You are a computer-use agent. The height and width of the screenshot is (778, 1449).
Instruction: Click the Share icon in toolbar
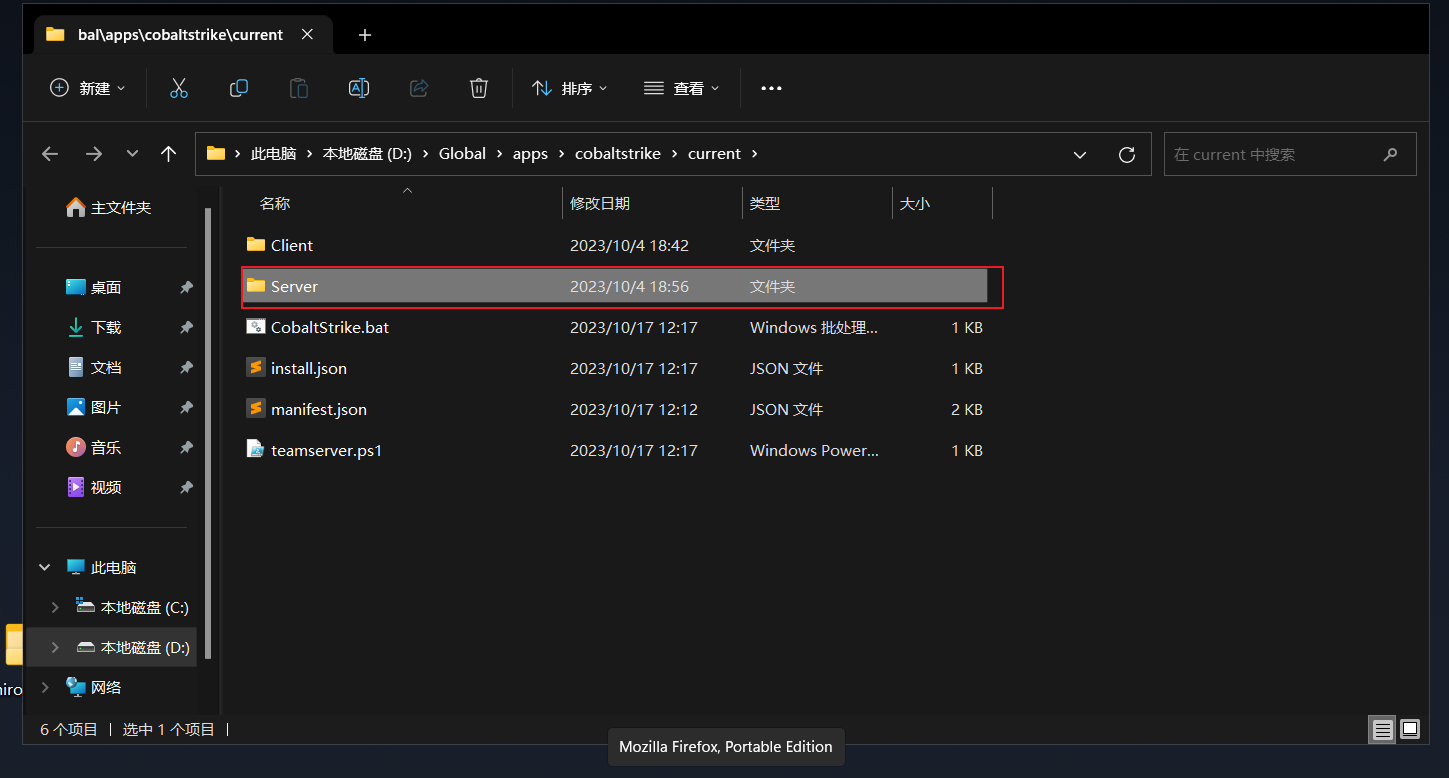click(x=419, y=88)
